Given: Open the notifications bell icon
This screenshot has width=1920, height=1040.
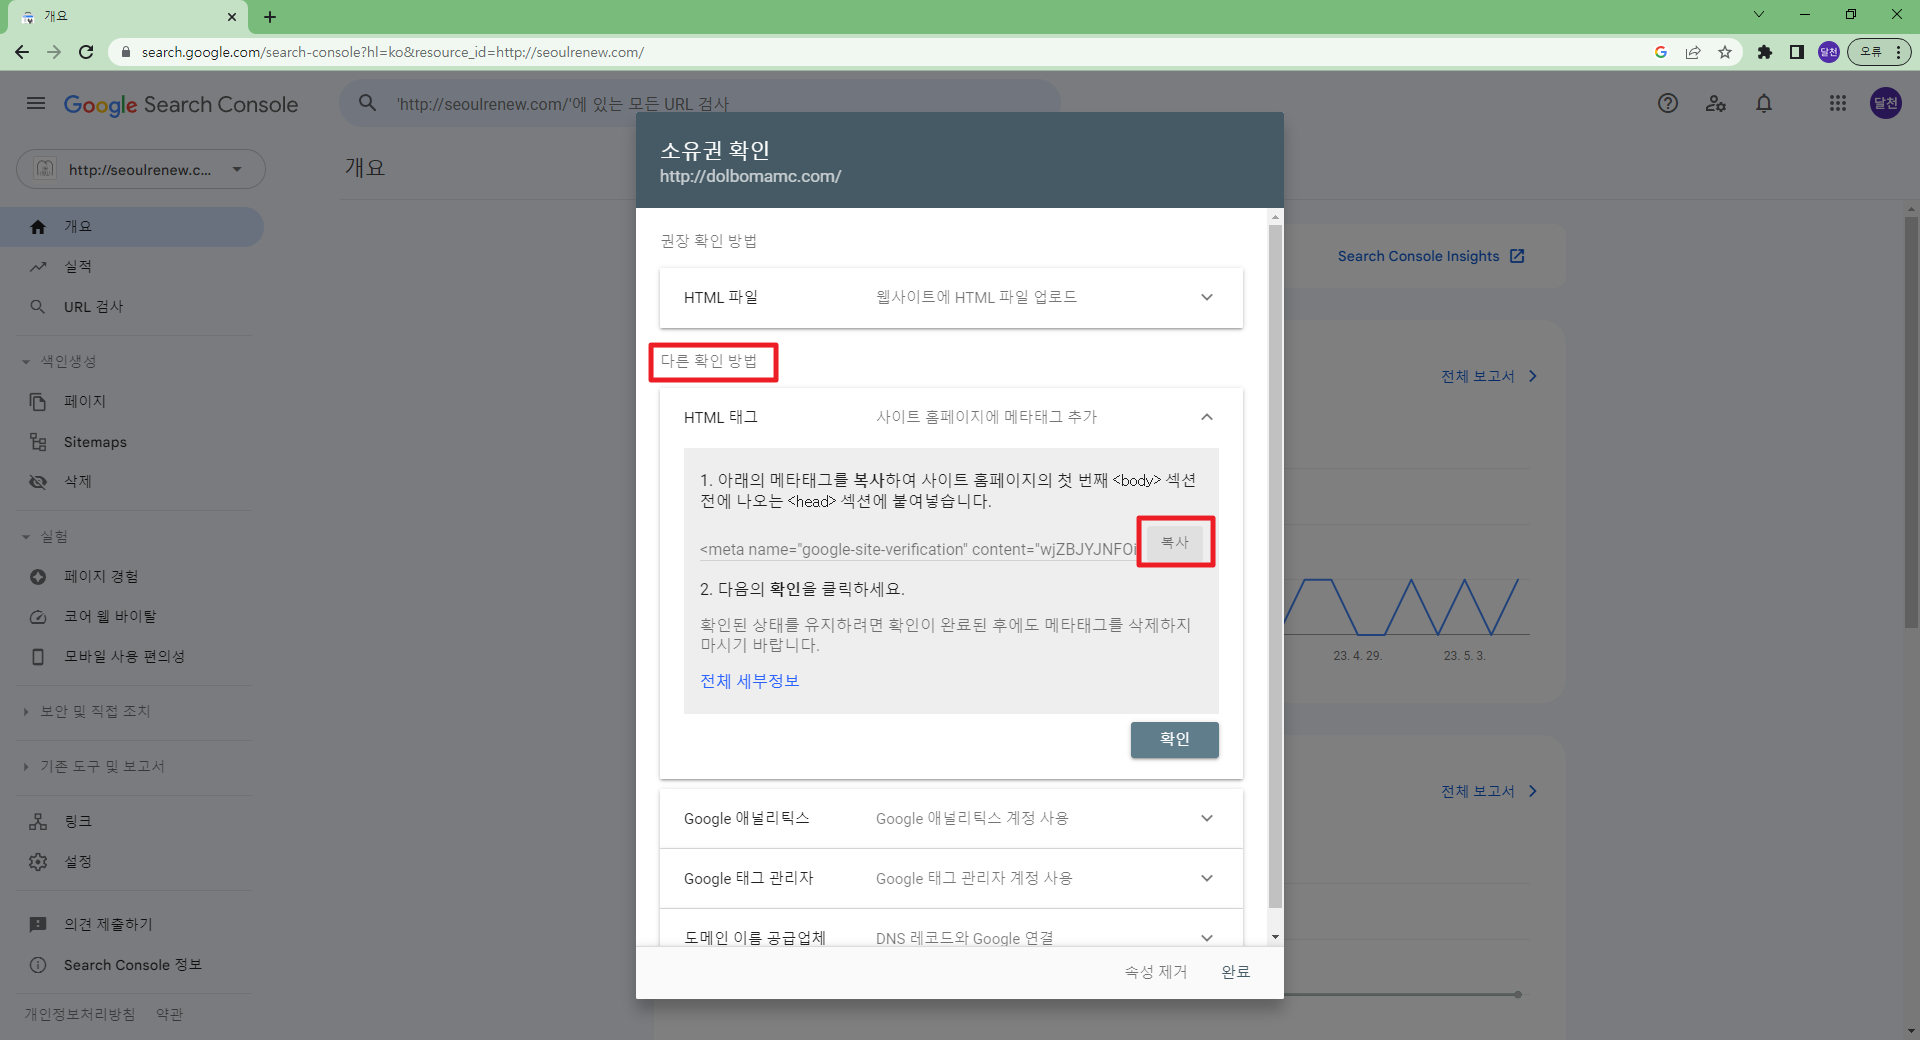Looking at the screenshot, I should point(1764,103).
